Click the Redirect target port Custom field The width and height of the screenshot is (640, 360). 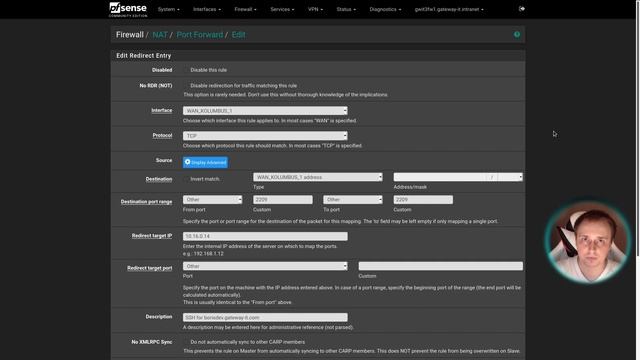click(440, 266)
